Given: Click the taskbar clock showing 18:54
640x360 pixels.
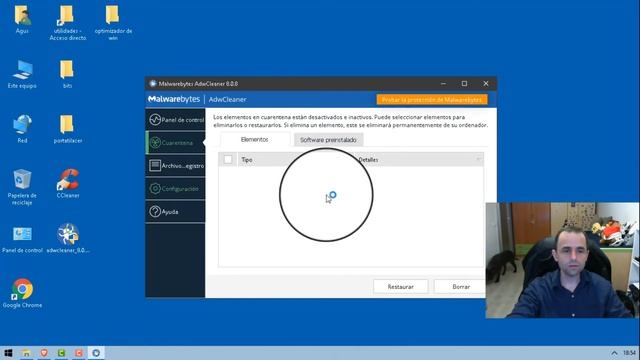Looking at the screenshot, I should [629, 353].
